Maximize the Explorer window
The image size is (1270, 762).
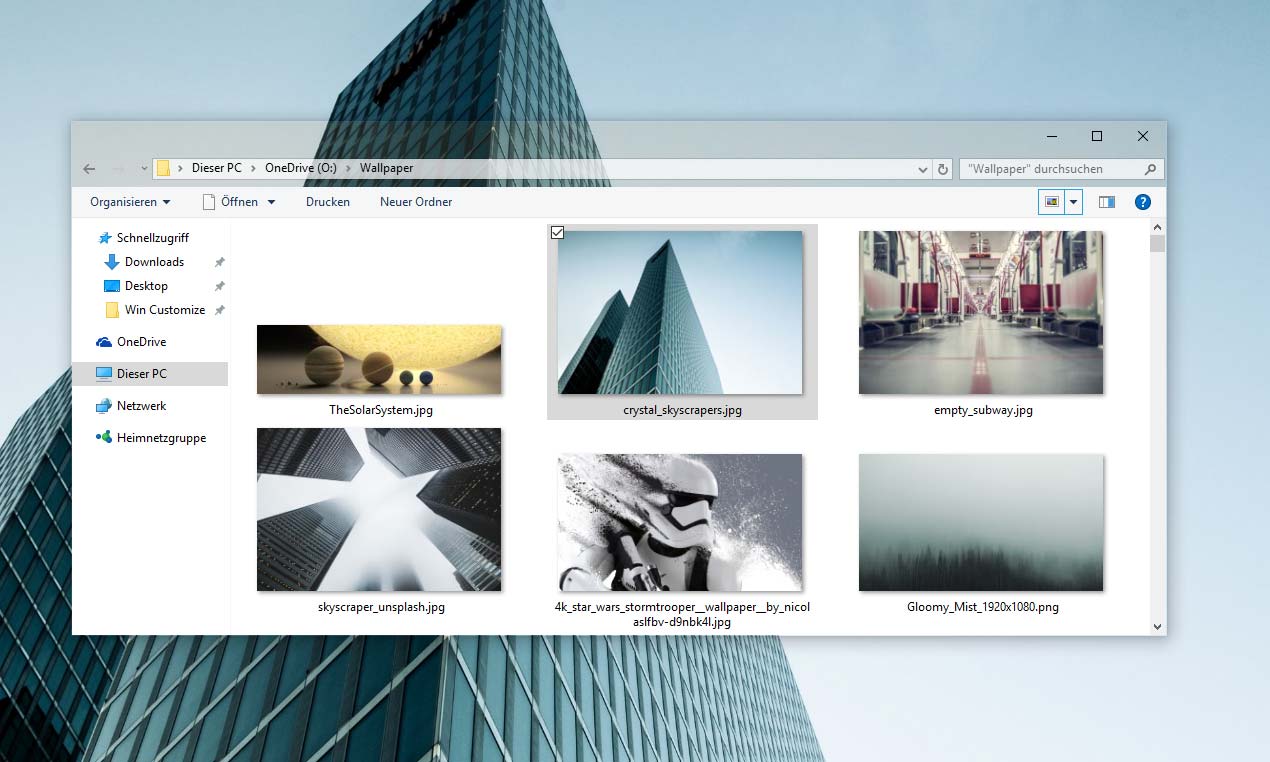coord(1097,136)
